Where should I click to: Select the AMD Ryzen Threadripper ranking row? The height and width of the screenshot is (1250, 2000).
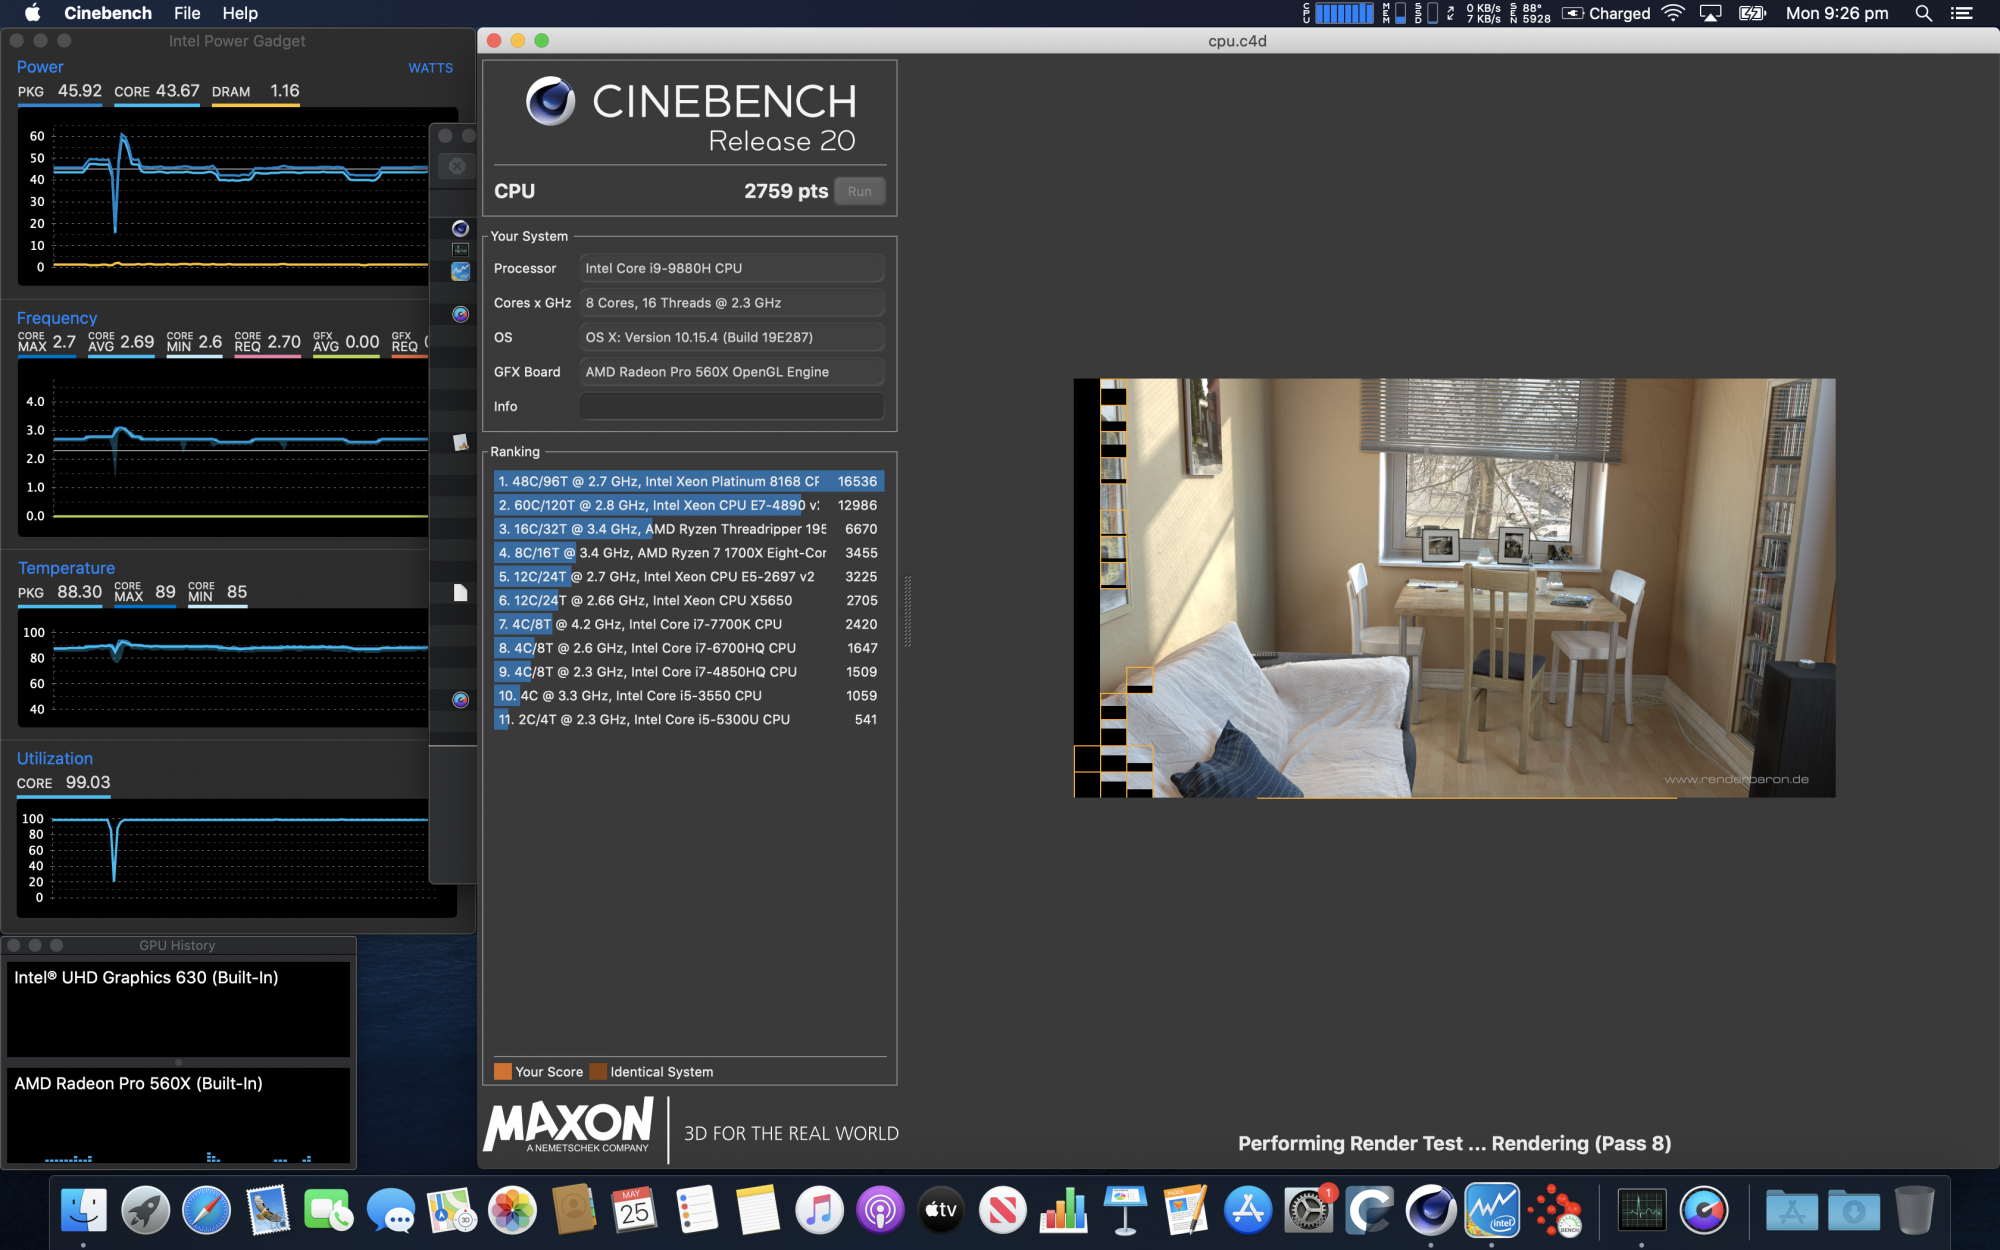tap(688, 529)
